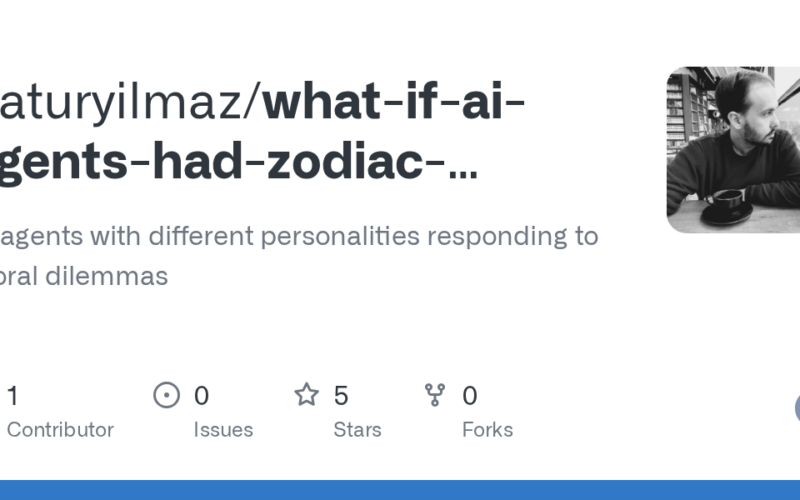The height and width of the screenshot is (500, 800).
Task: Click the Forks branch icon
Action: 435,395
